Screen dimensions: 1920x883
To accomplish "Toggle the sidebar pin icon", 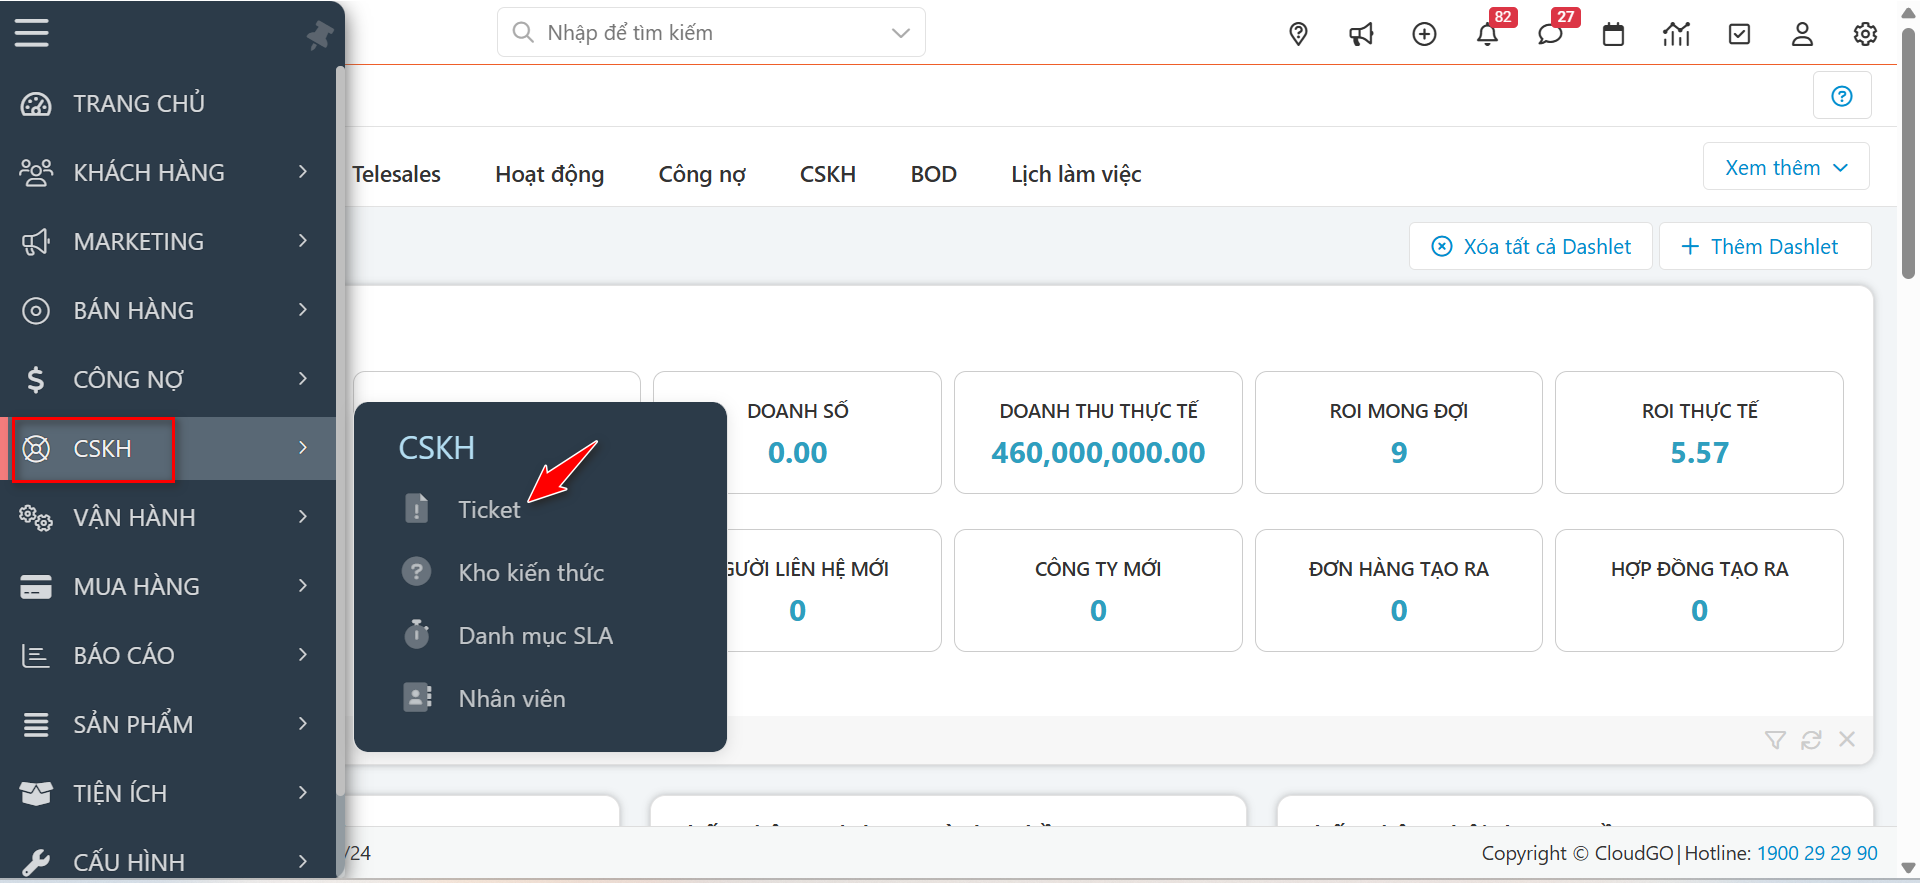I will pos(319,35).
